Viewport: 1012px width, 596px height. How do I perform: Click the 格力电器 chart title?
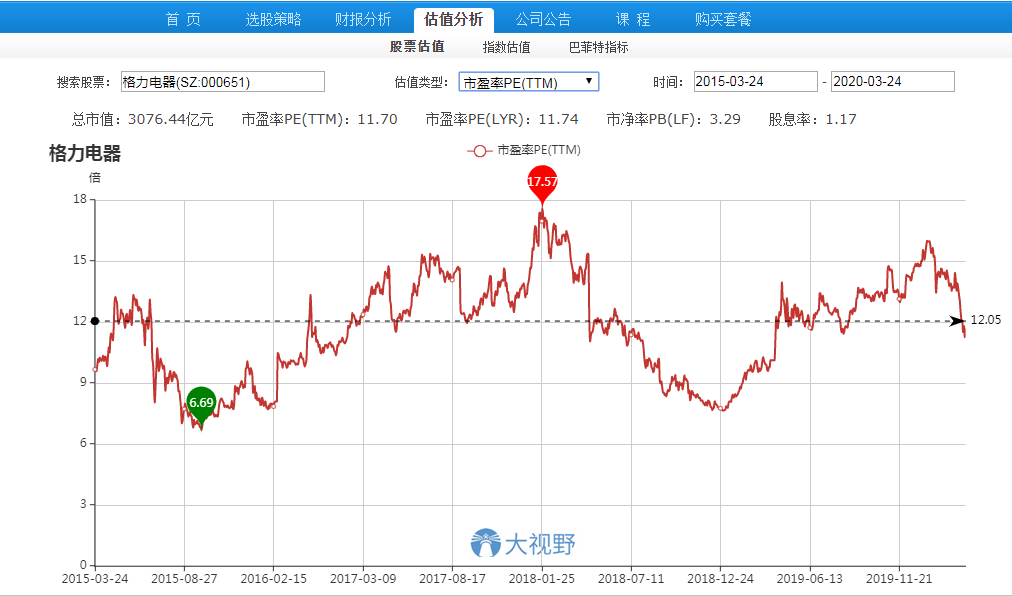pos(85,154)
